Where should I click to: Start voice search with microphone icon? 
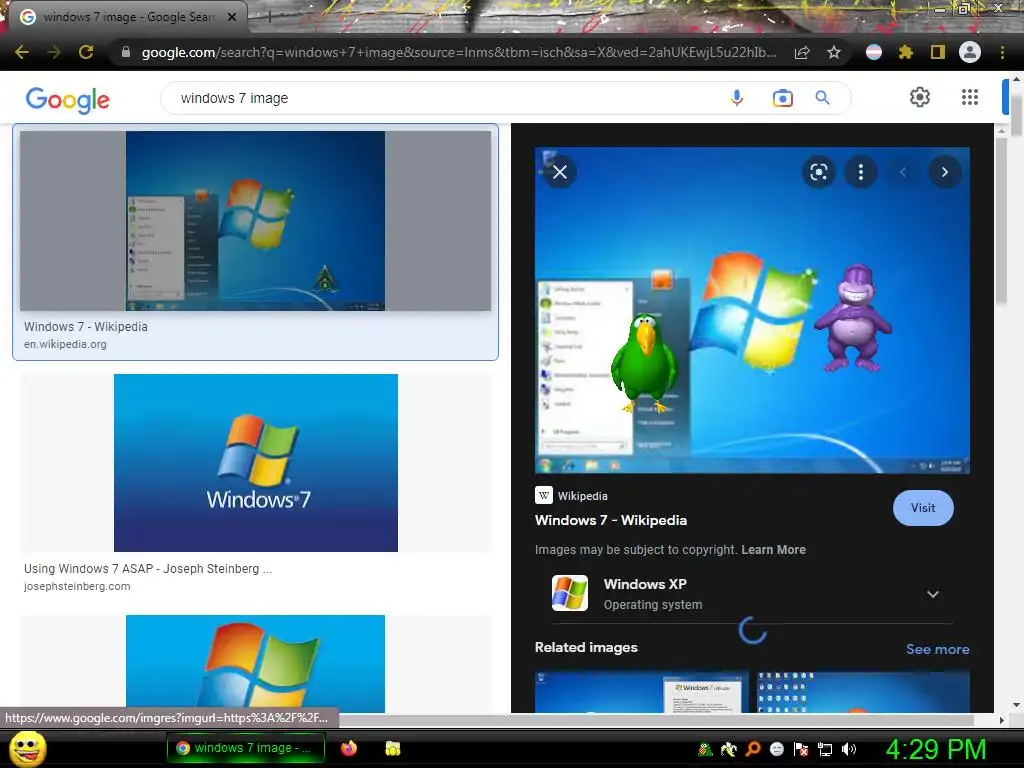pos(737,98)
